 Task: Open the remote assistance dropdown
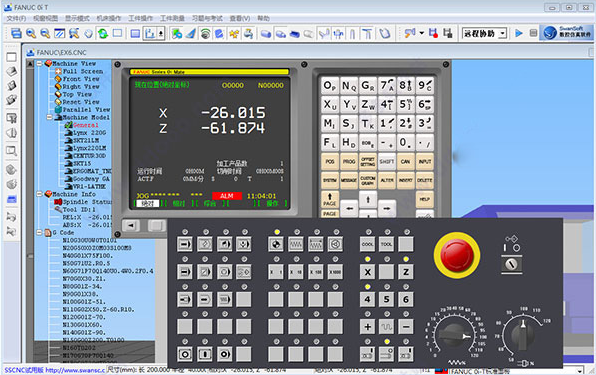click(x=503, y=33)
